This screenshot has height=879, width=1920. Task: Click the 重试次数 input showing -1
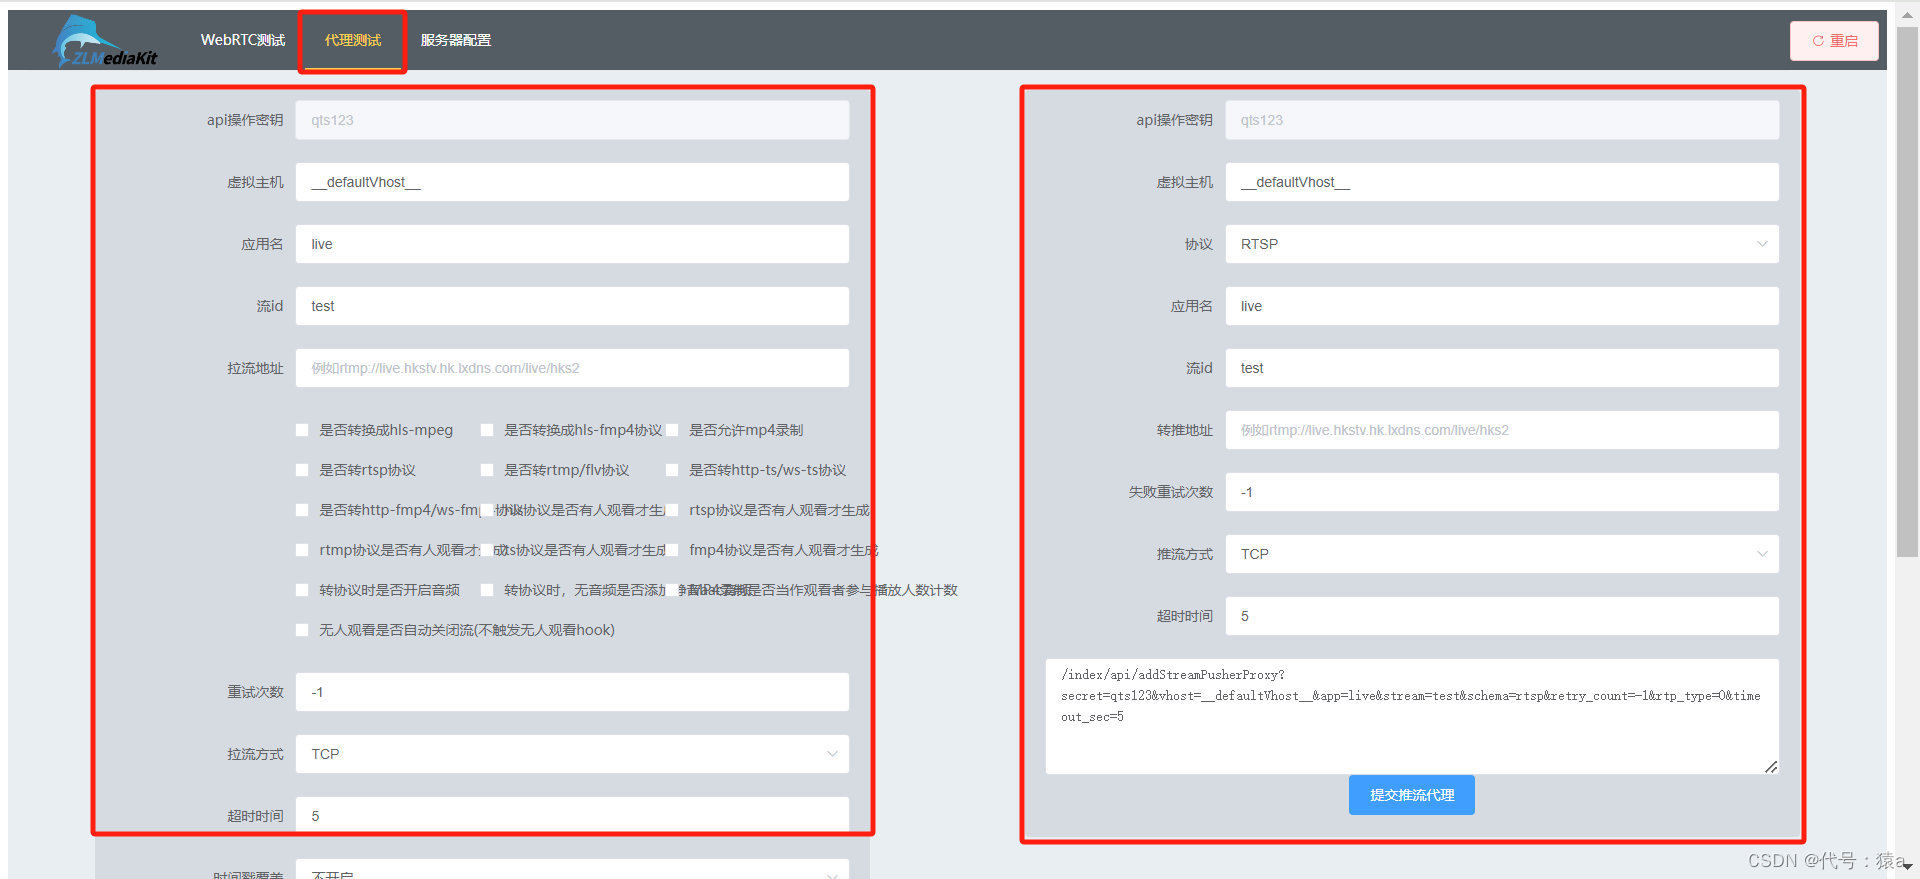(x=572, y=692)
